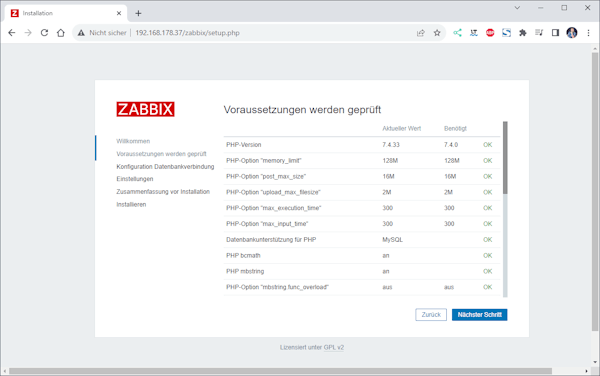Toggle the browser side panel icon
Screen dimensions: 600x376
coord(555,33)
